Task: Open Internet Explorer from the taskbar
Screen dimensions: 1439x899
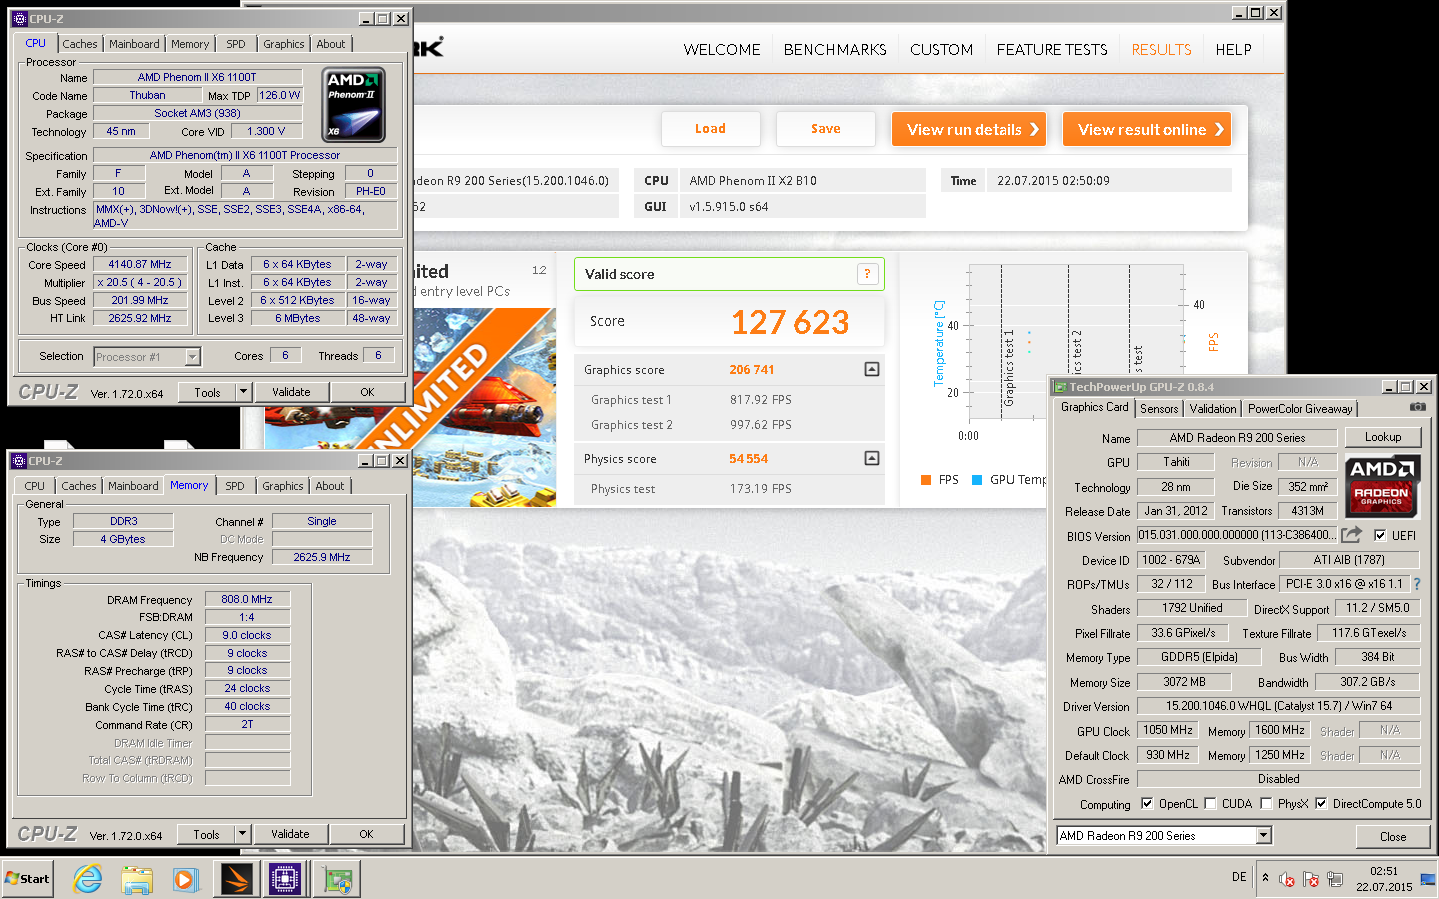Action: [x=88, y=879]
